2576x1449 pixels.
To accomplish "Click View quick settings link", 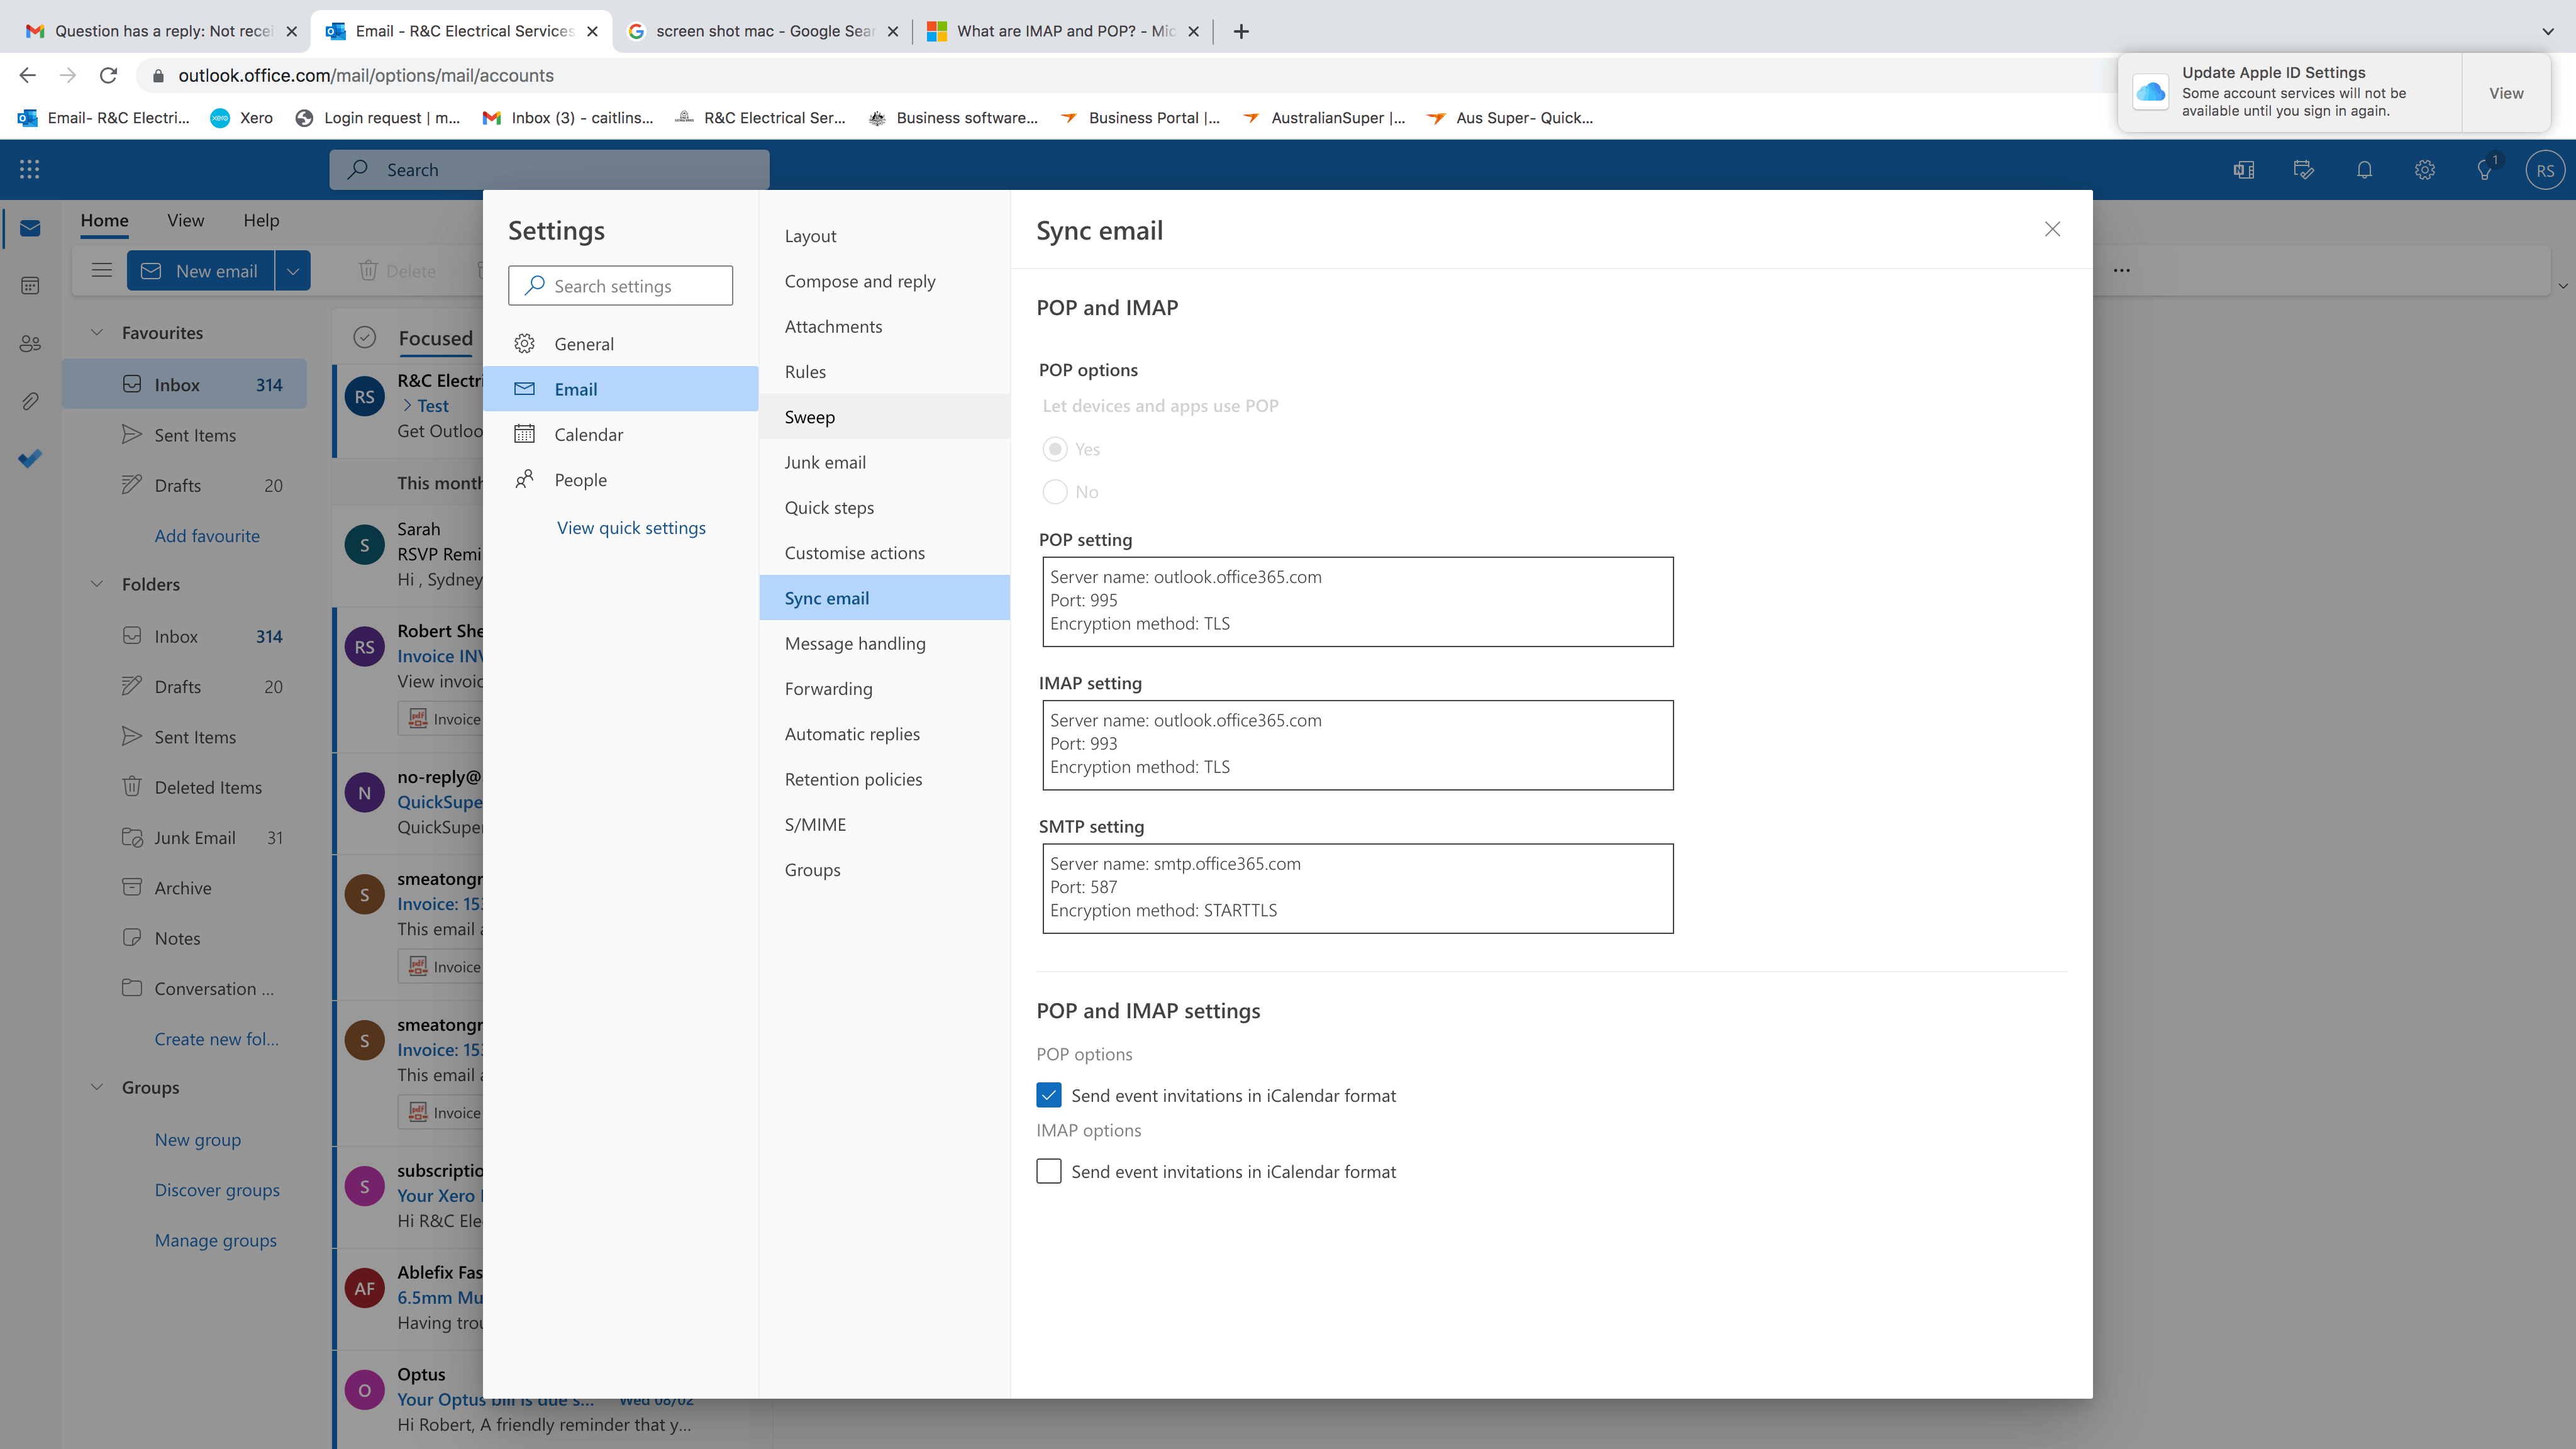I will click(631, 527).
